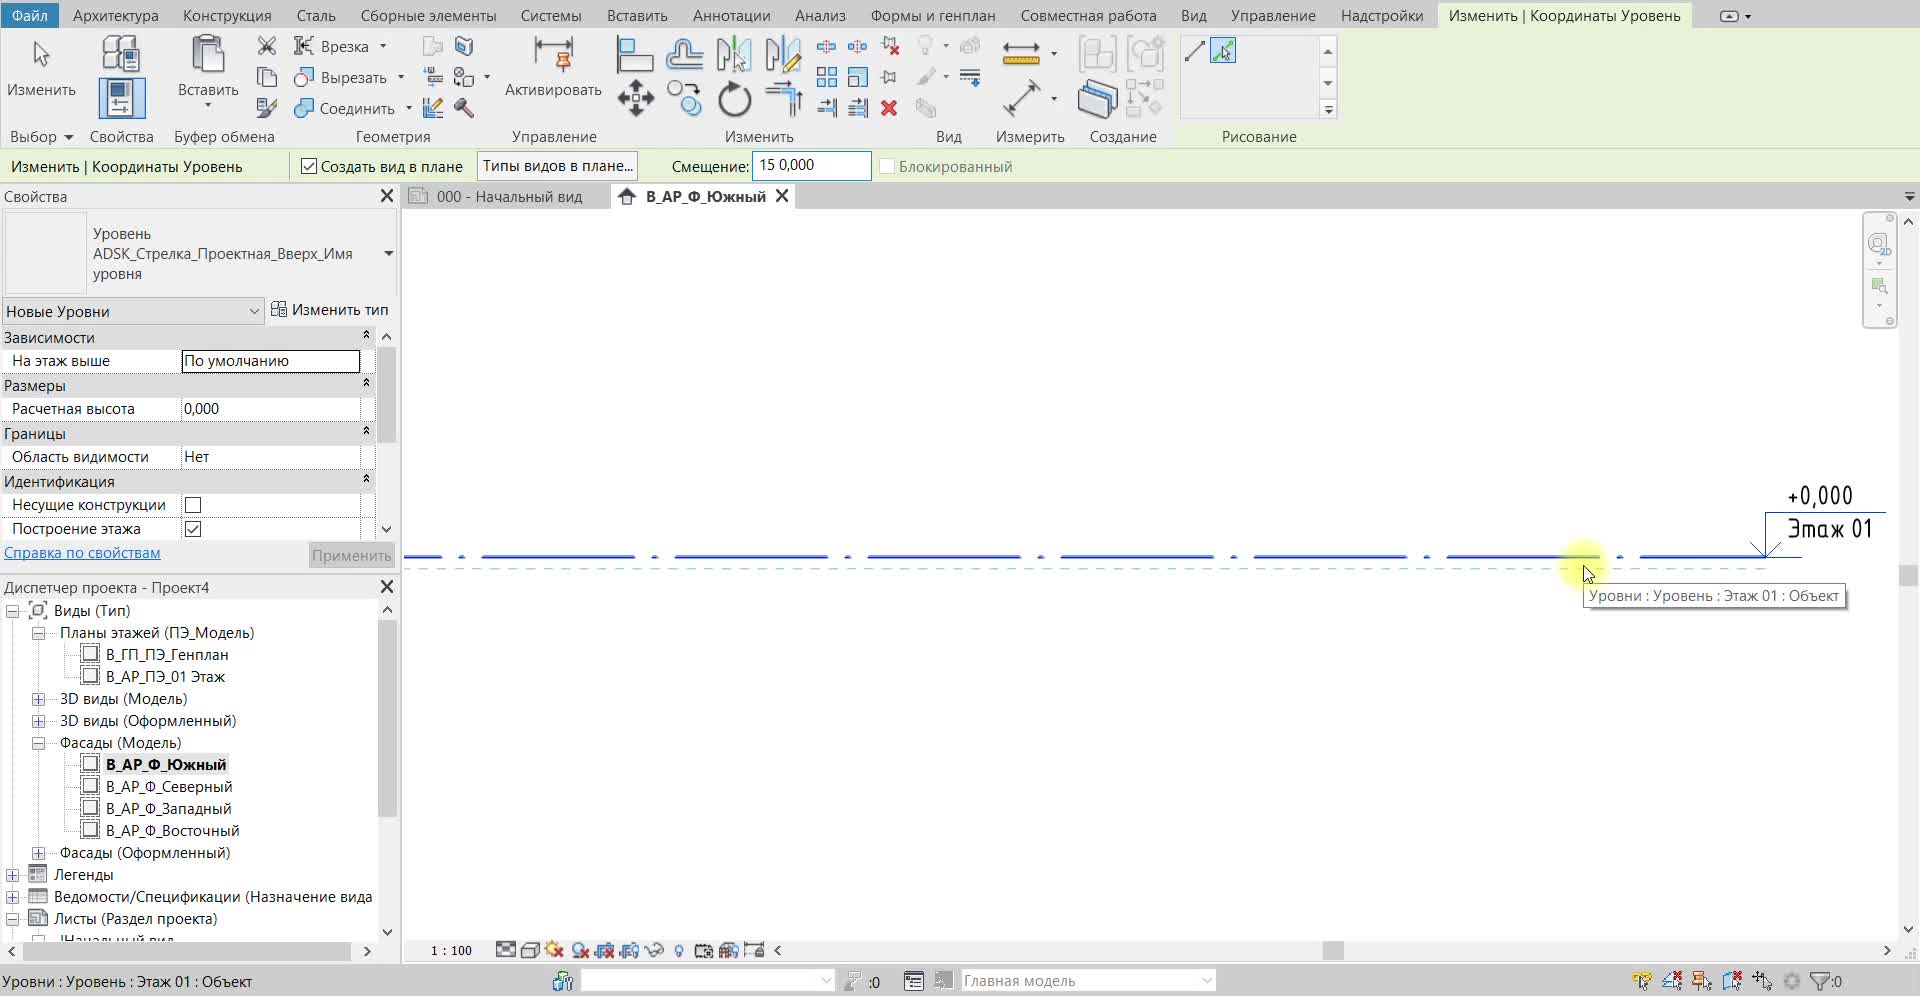This screenshot has height=996, width=1920.
Task: Toggle the 'Несущие конструкции' checkbox
Action: click(193, 505)
